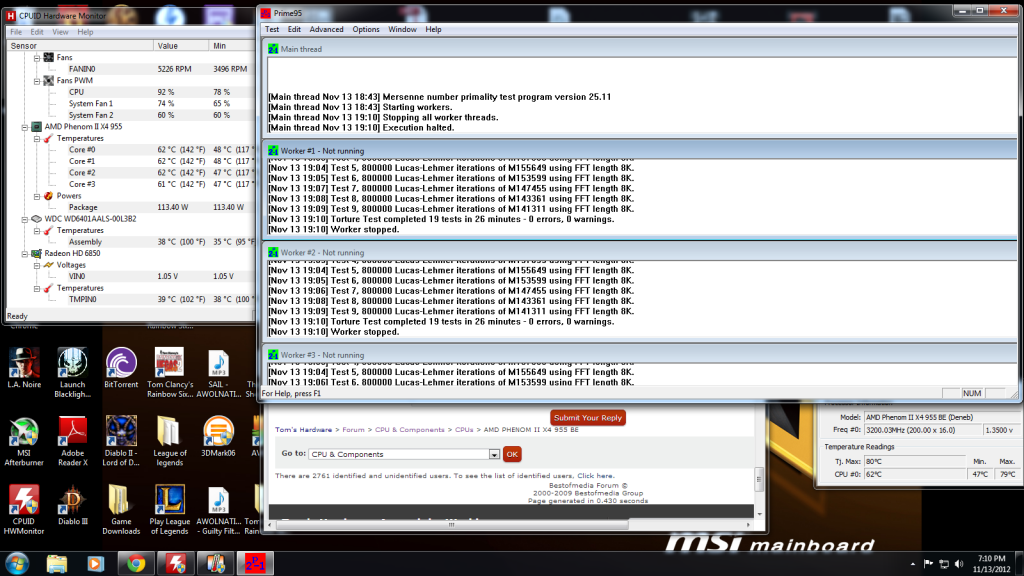The width and height of the screenshot is (1024, 576).
Task: Open the Window menu in Prime95
Action: 402,29
